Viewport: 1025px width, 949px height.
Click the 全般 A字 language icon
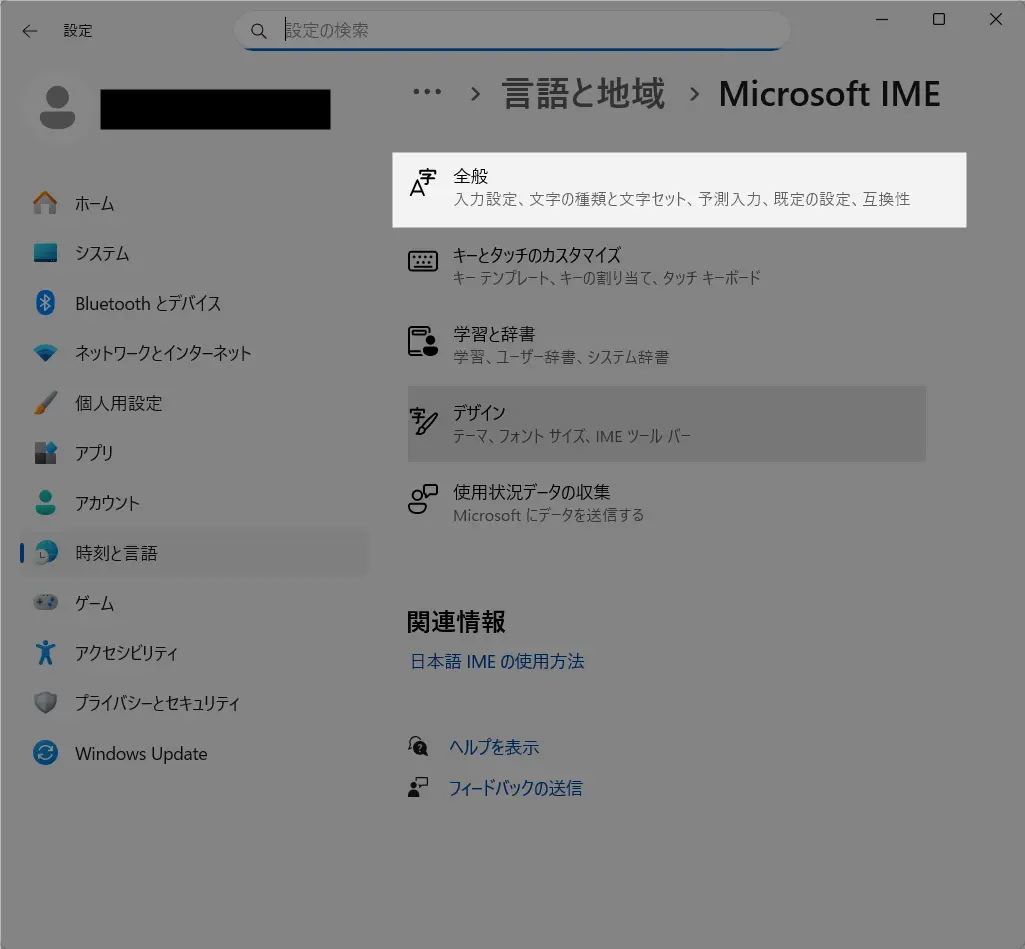pyautogui.click(x=423, y=182)
